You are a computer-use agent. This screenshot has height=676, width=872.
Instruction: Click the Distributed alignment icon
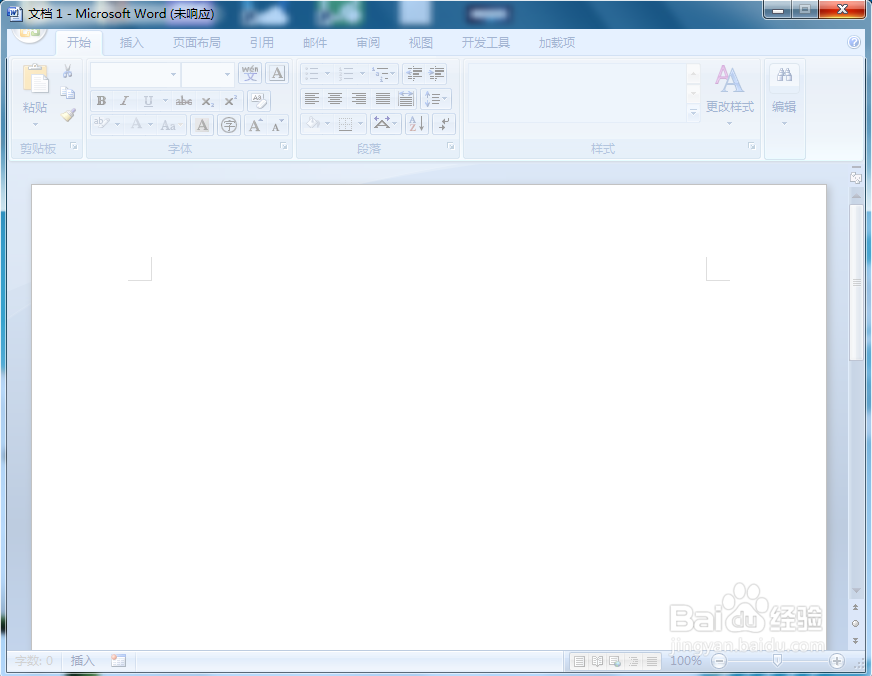406,99
